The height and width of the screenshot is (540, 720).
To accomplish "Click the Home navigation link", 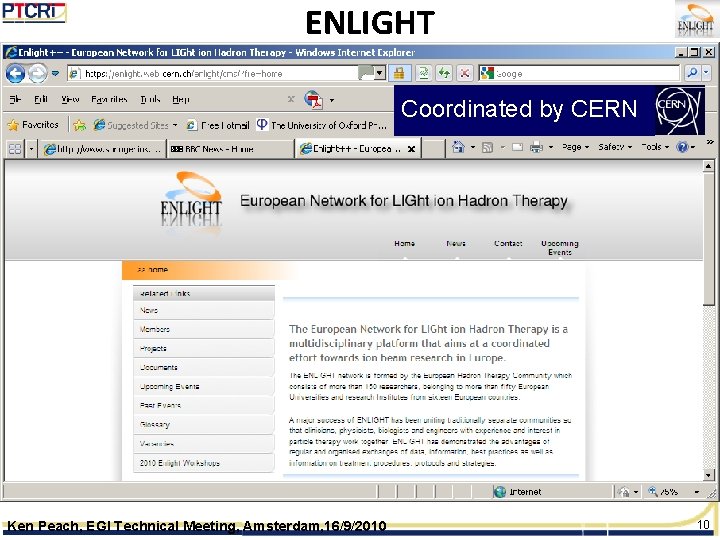I will (405, 243).
